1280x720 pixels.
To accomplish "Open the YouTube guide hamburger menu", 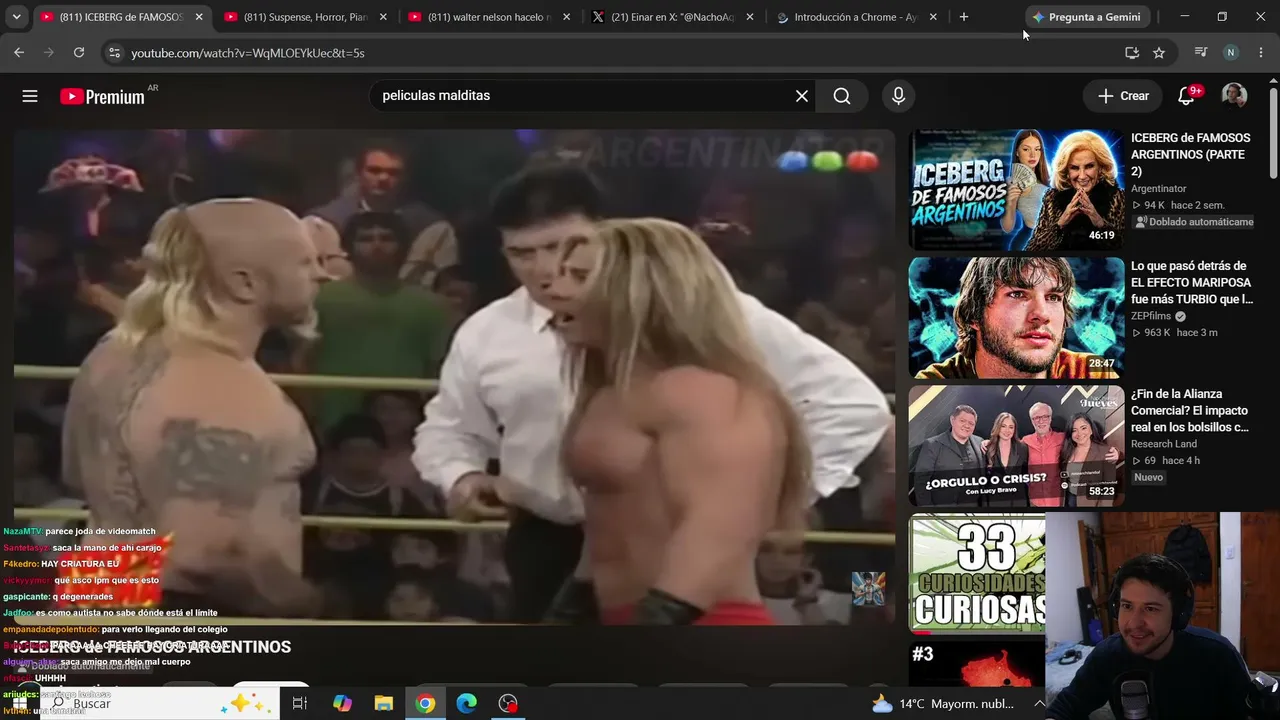I will [30, 96].
